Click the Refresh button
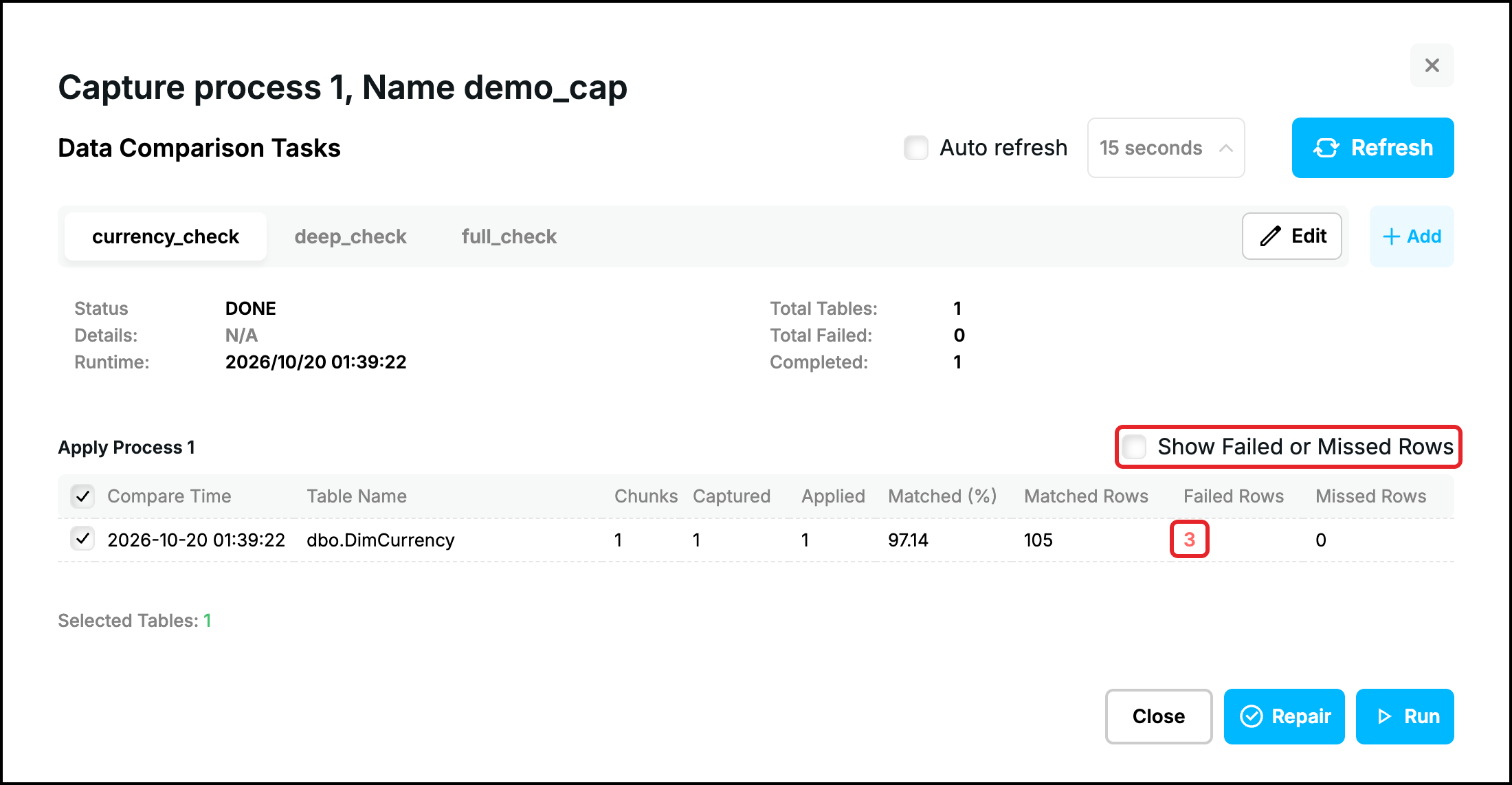1512x785 pixels. pos(1372,148)
